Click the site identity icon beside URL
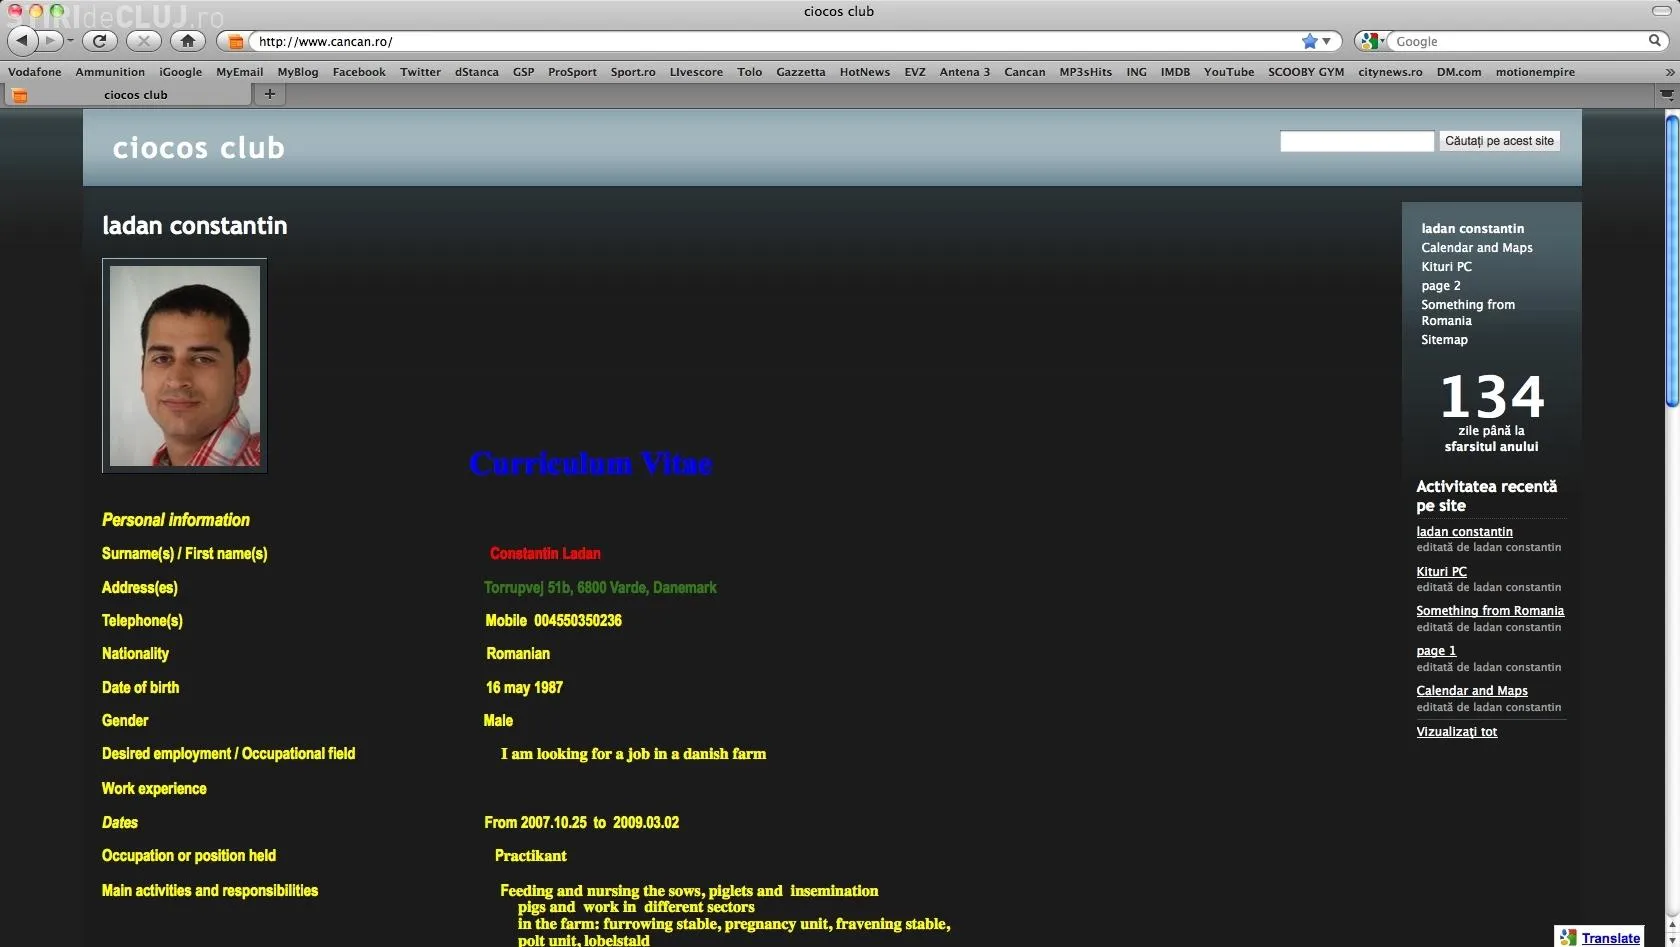Image resolution: width=1680 pixels, height=947 pixels. coord(236,42)
